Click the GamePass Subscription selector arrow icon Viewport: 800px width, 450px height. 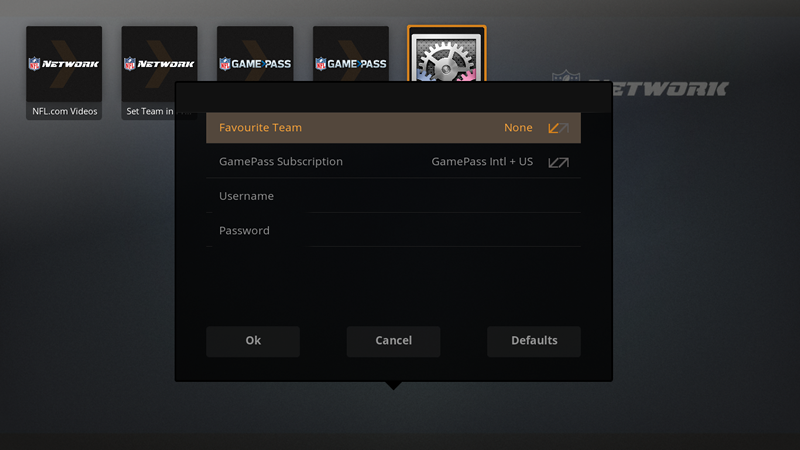558,162
